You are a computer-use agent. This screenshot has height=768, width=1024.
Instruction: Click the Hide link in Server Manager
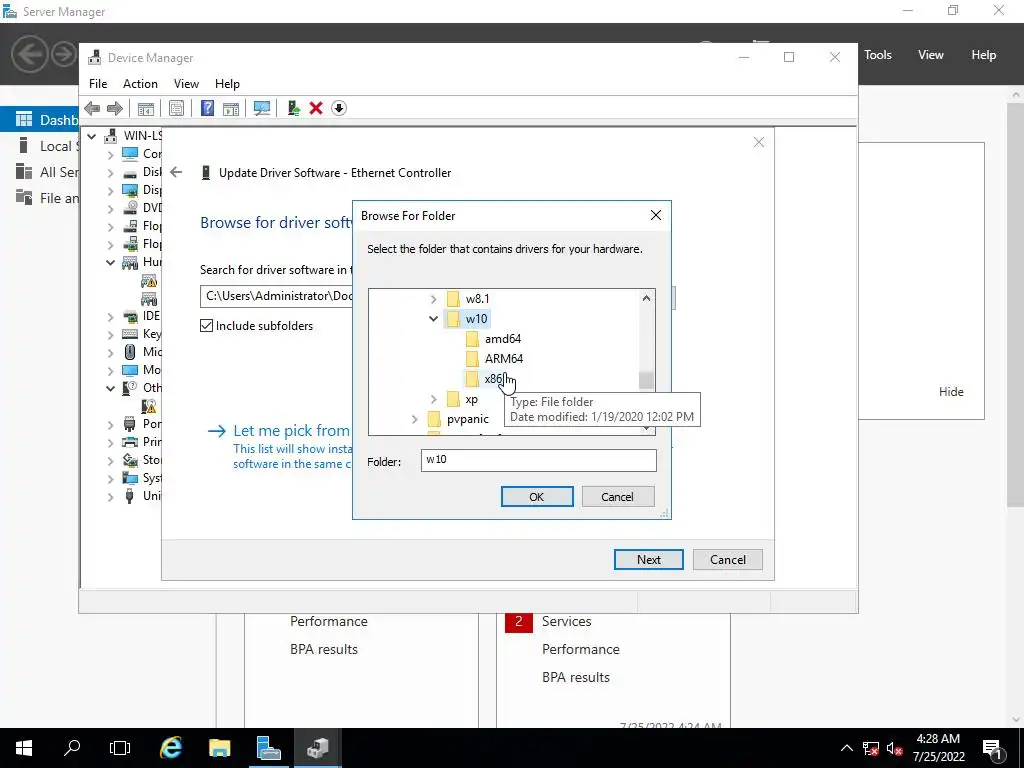(x=951, y=391)
